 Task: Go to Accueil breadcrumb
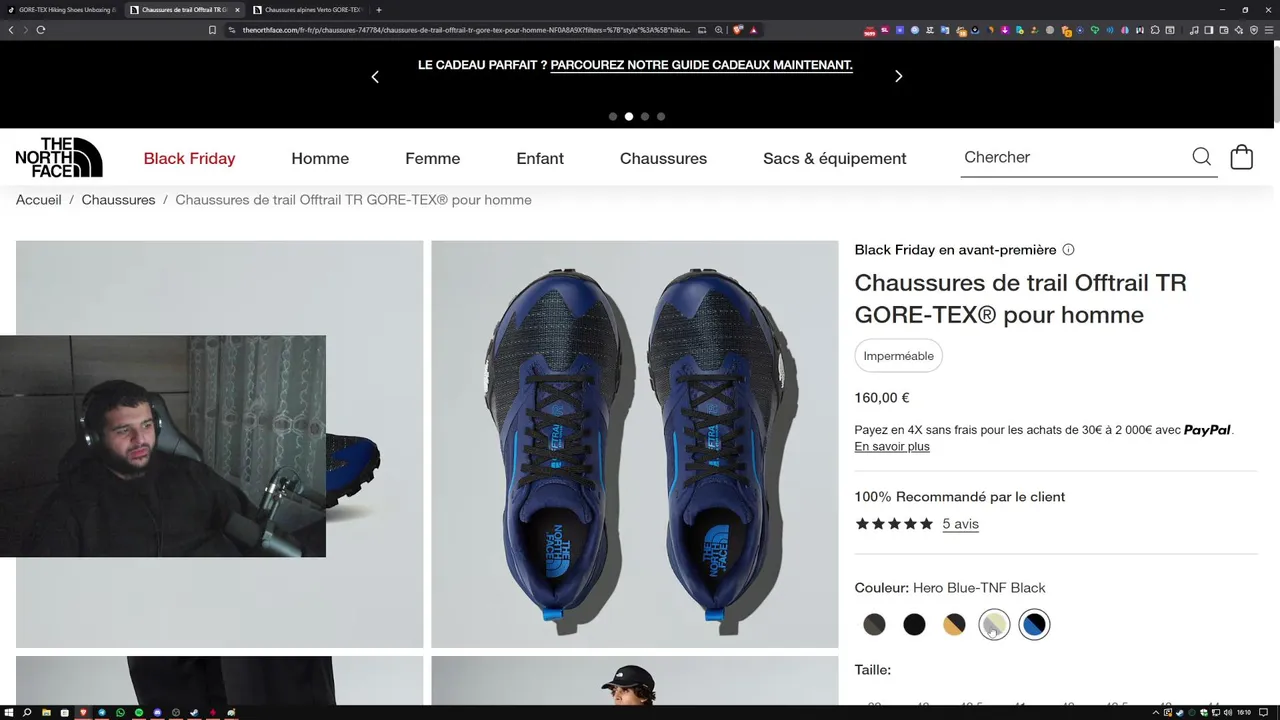(38, 200)
